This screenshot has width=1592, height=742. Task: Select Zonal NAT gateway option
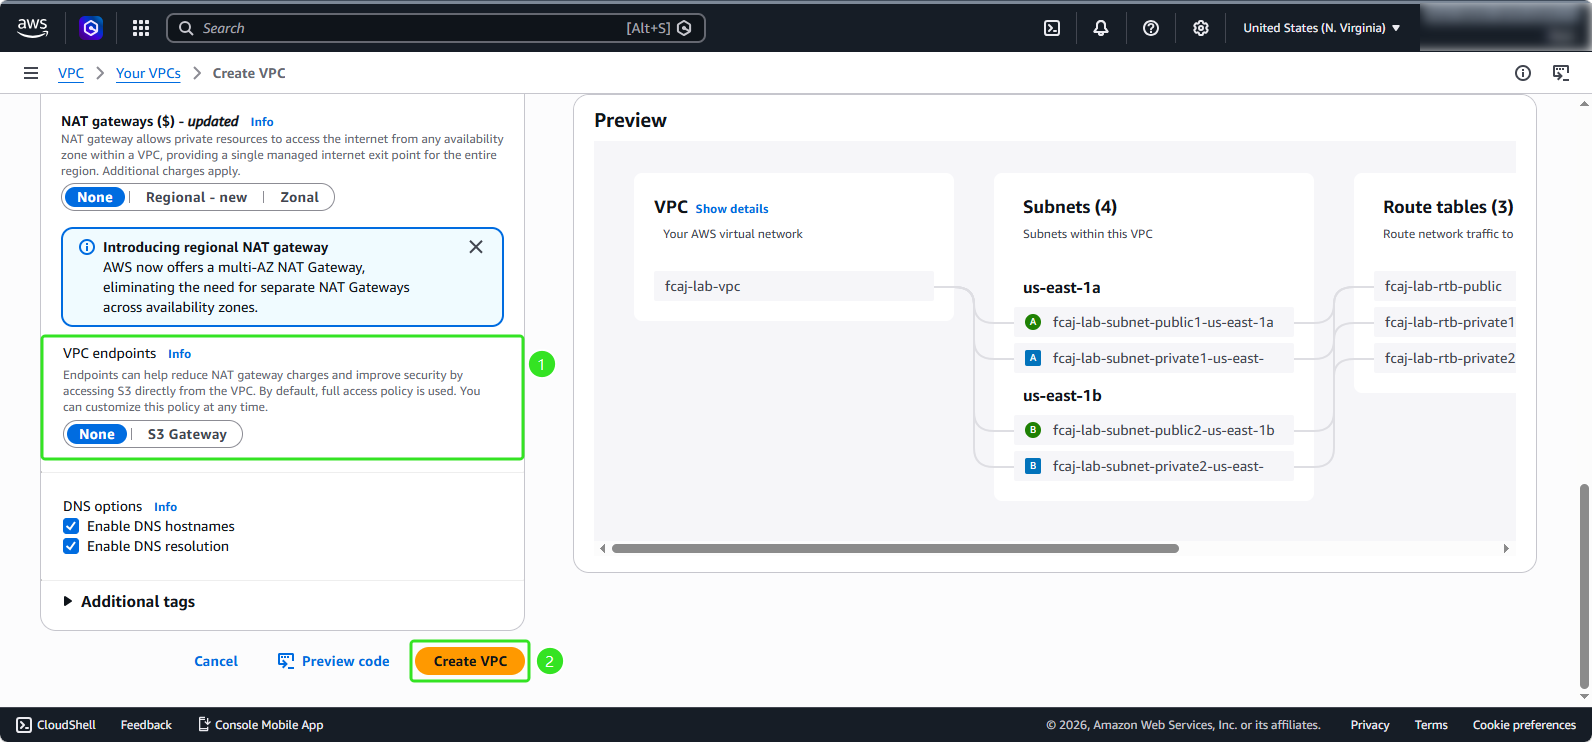(299, 197)
